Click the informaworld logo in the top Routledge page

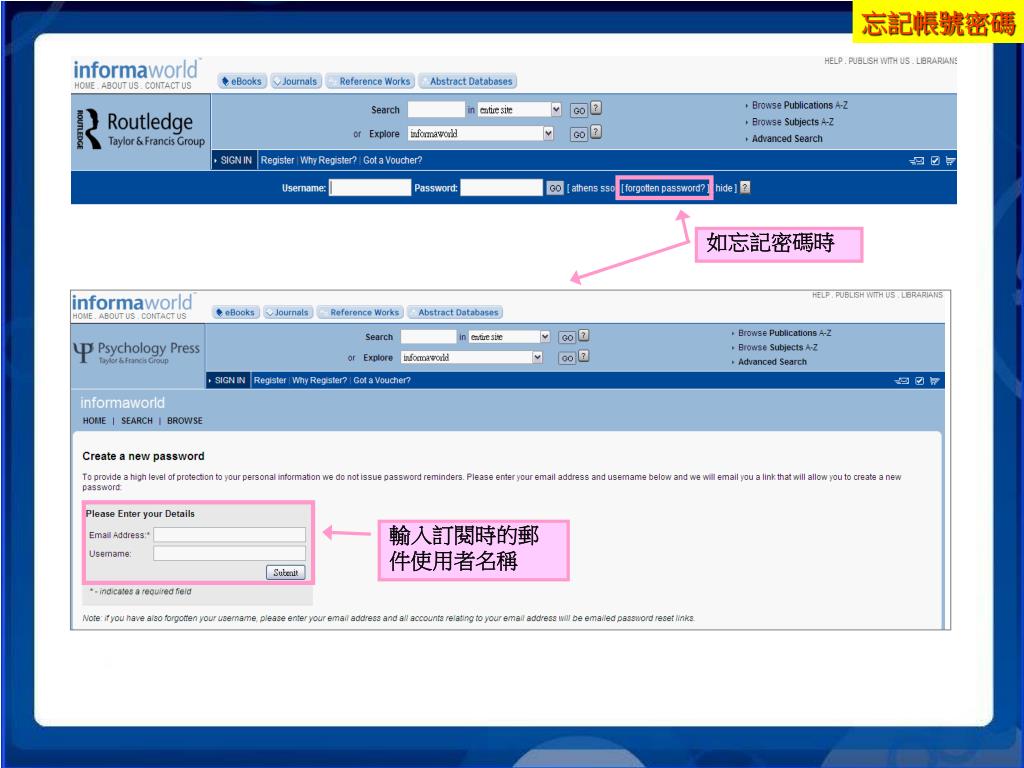[136, 69]
